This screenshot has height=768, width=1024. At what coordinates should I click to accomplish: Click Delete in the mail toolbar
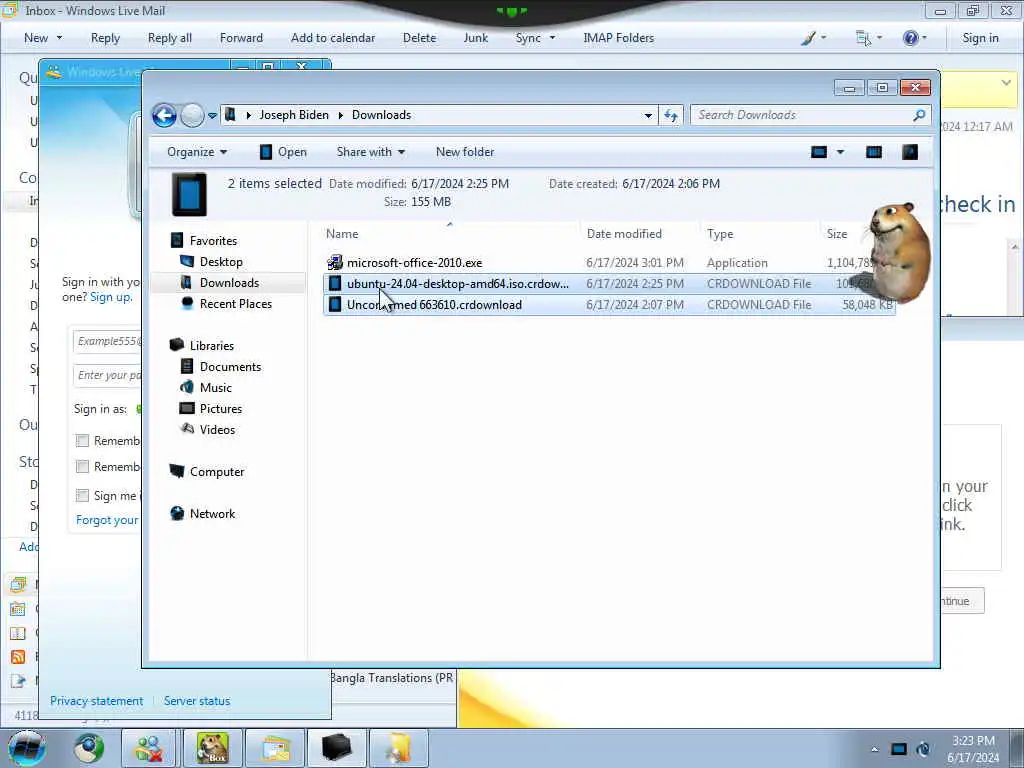419,38
